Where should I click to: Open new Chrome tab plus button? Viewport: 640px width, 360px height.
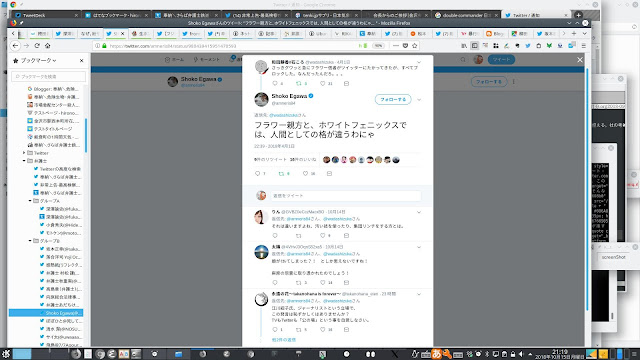click(578, 15)
